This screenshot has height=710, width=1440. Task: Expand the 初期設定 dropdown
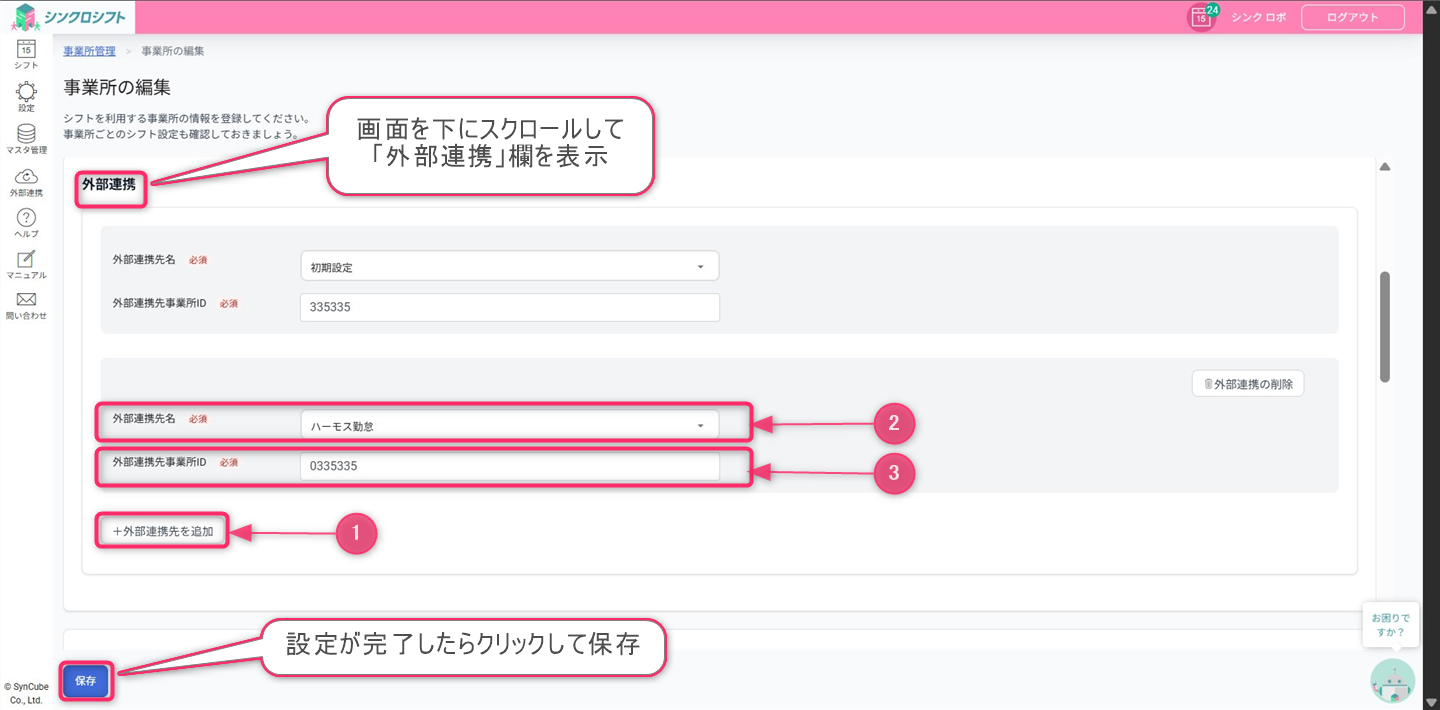tap(509, 266)
